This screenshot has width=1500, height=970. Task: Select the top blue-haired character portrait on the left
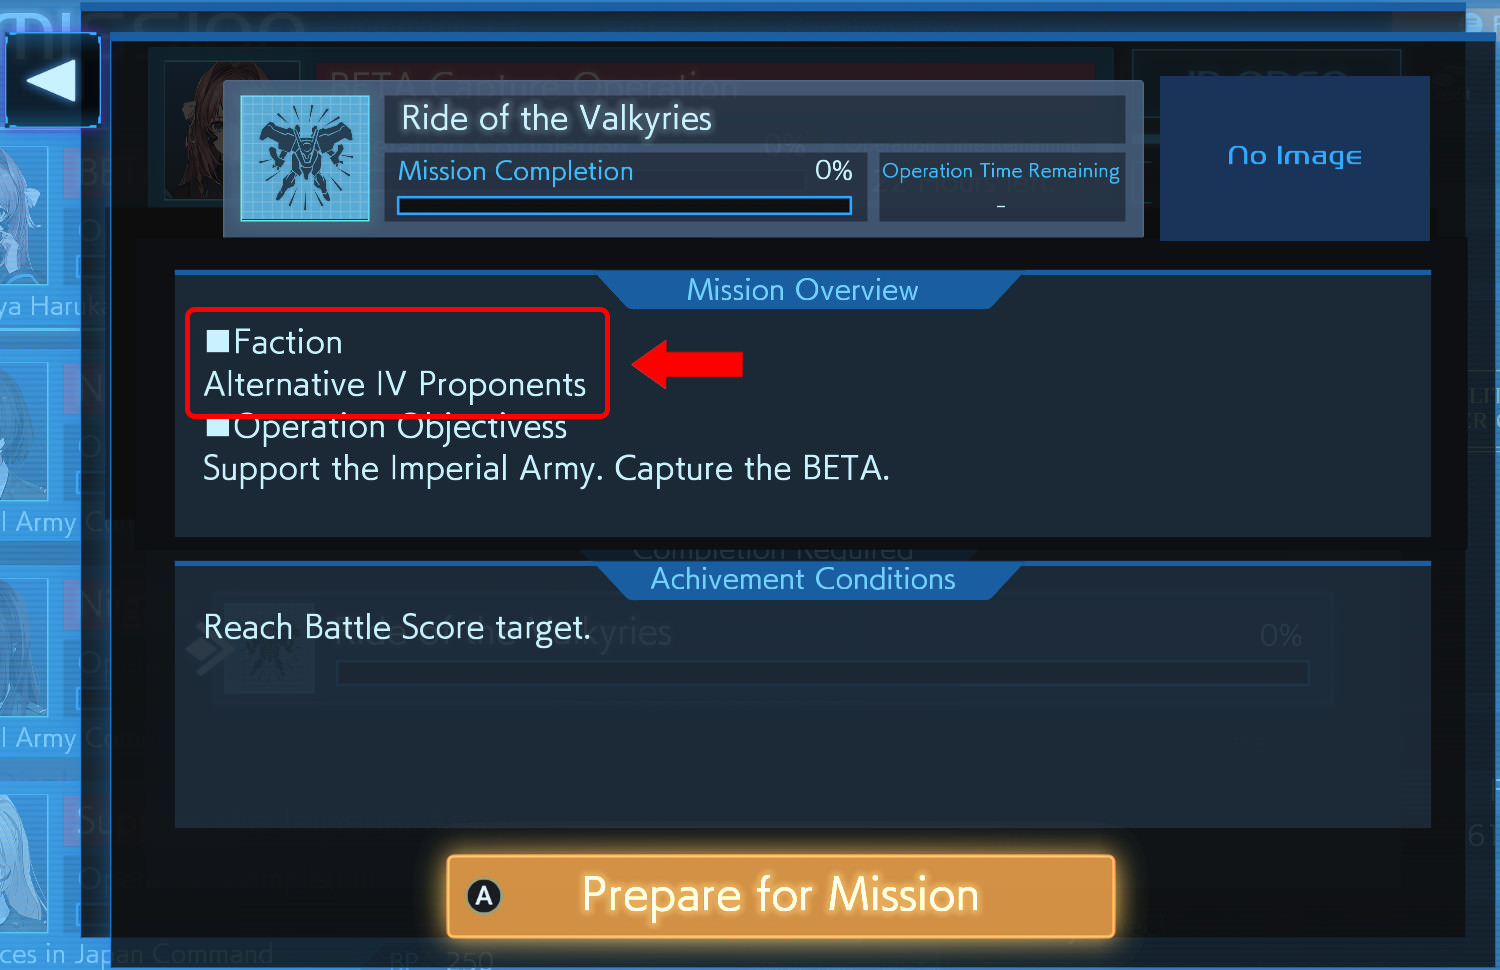[24, 215]
